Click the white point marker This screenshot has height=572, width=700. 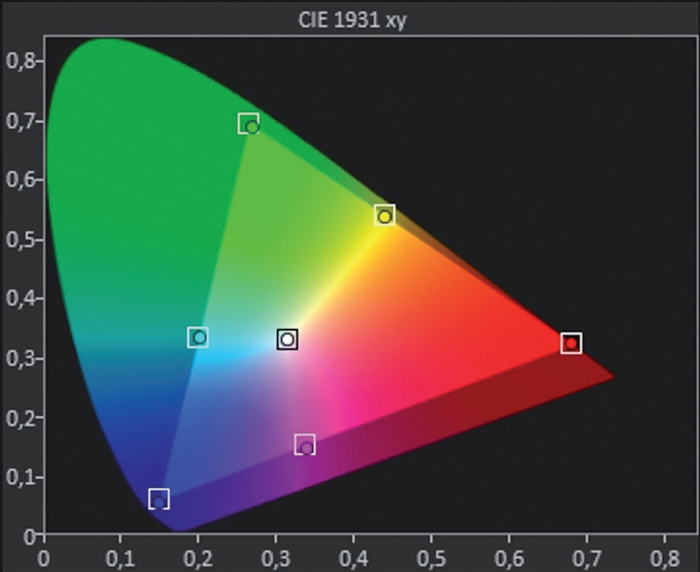(287, 339)
